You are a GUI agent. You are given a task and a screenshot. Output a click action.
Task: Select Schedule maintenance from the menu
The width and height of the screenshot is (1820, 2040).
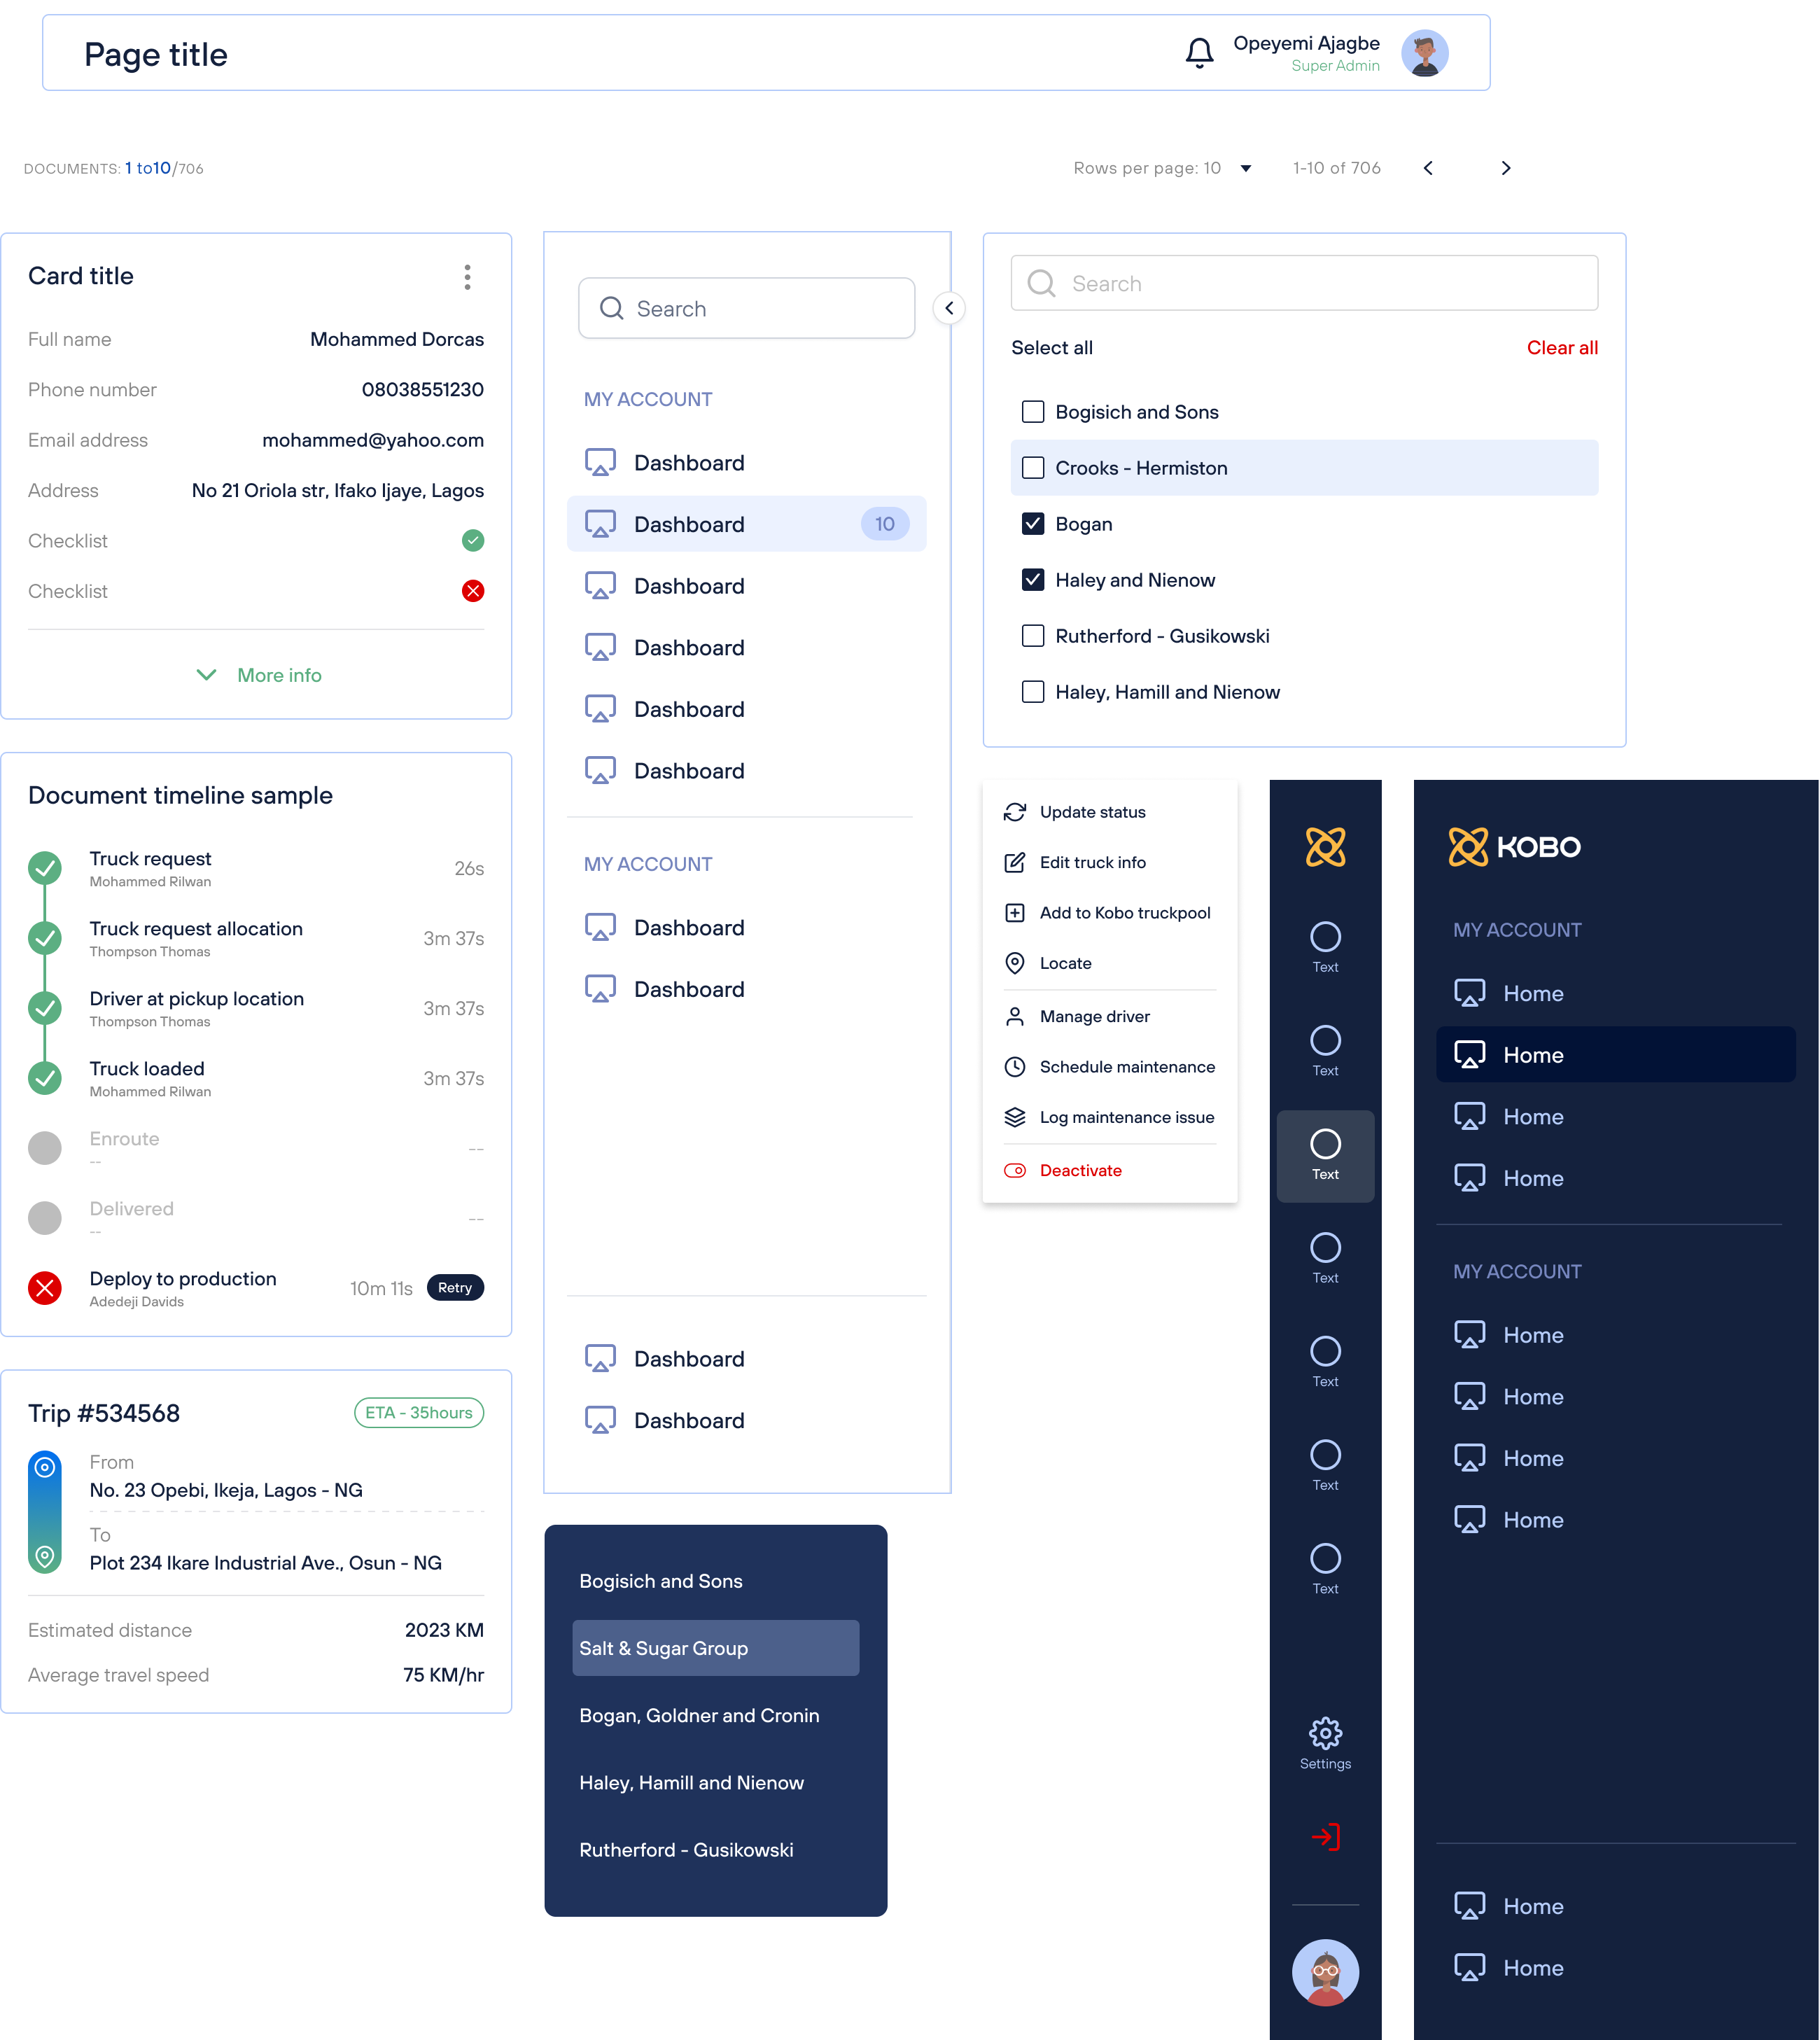pos(1126,1067)
